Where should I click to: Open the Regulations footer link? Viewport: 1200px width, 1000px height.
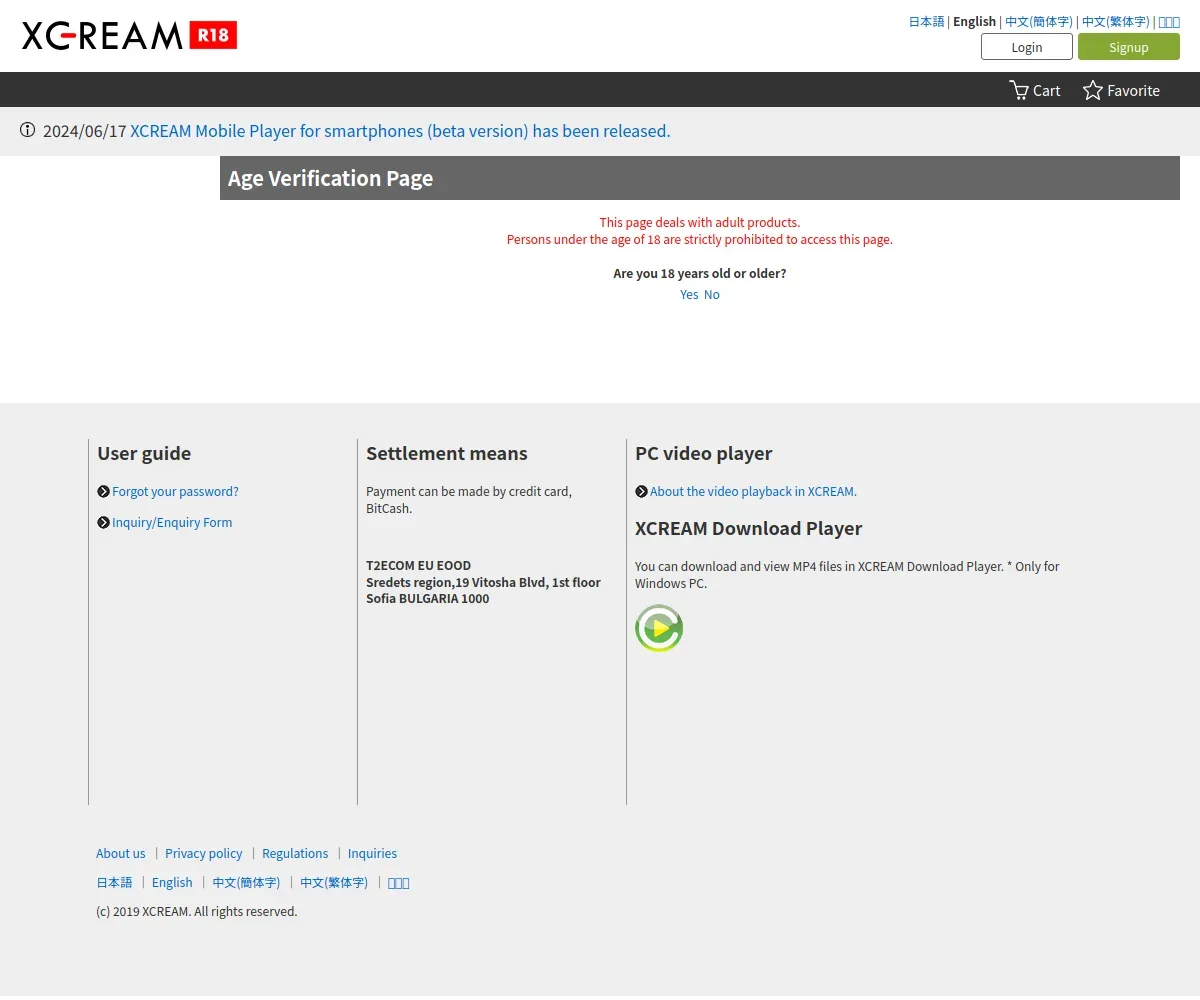click(295, 853)
